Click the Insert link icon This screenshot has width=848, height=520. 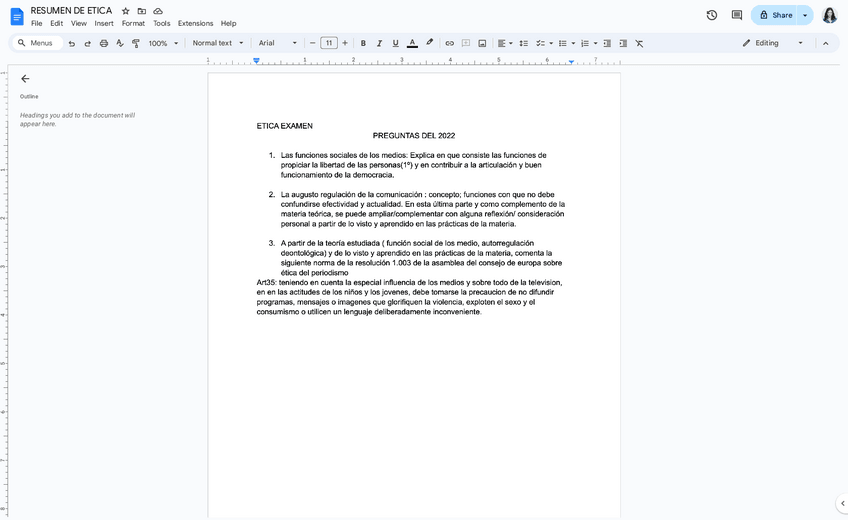point(449,43)
